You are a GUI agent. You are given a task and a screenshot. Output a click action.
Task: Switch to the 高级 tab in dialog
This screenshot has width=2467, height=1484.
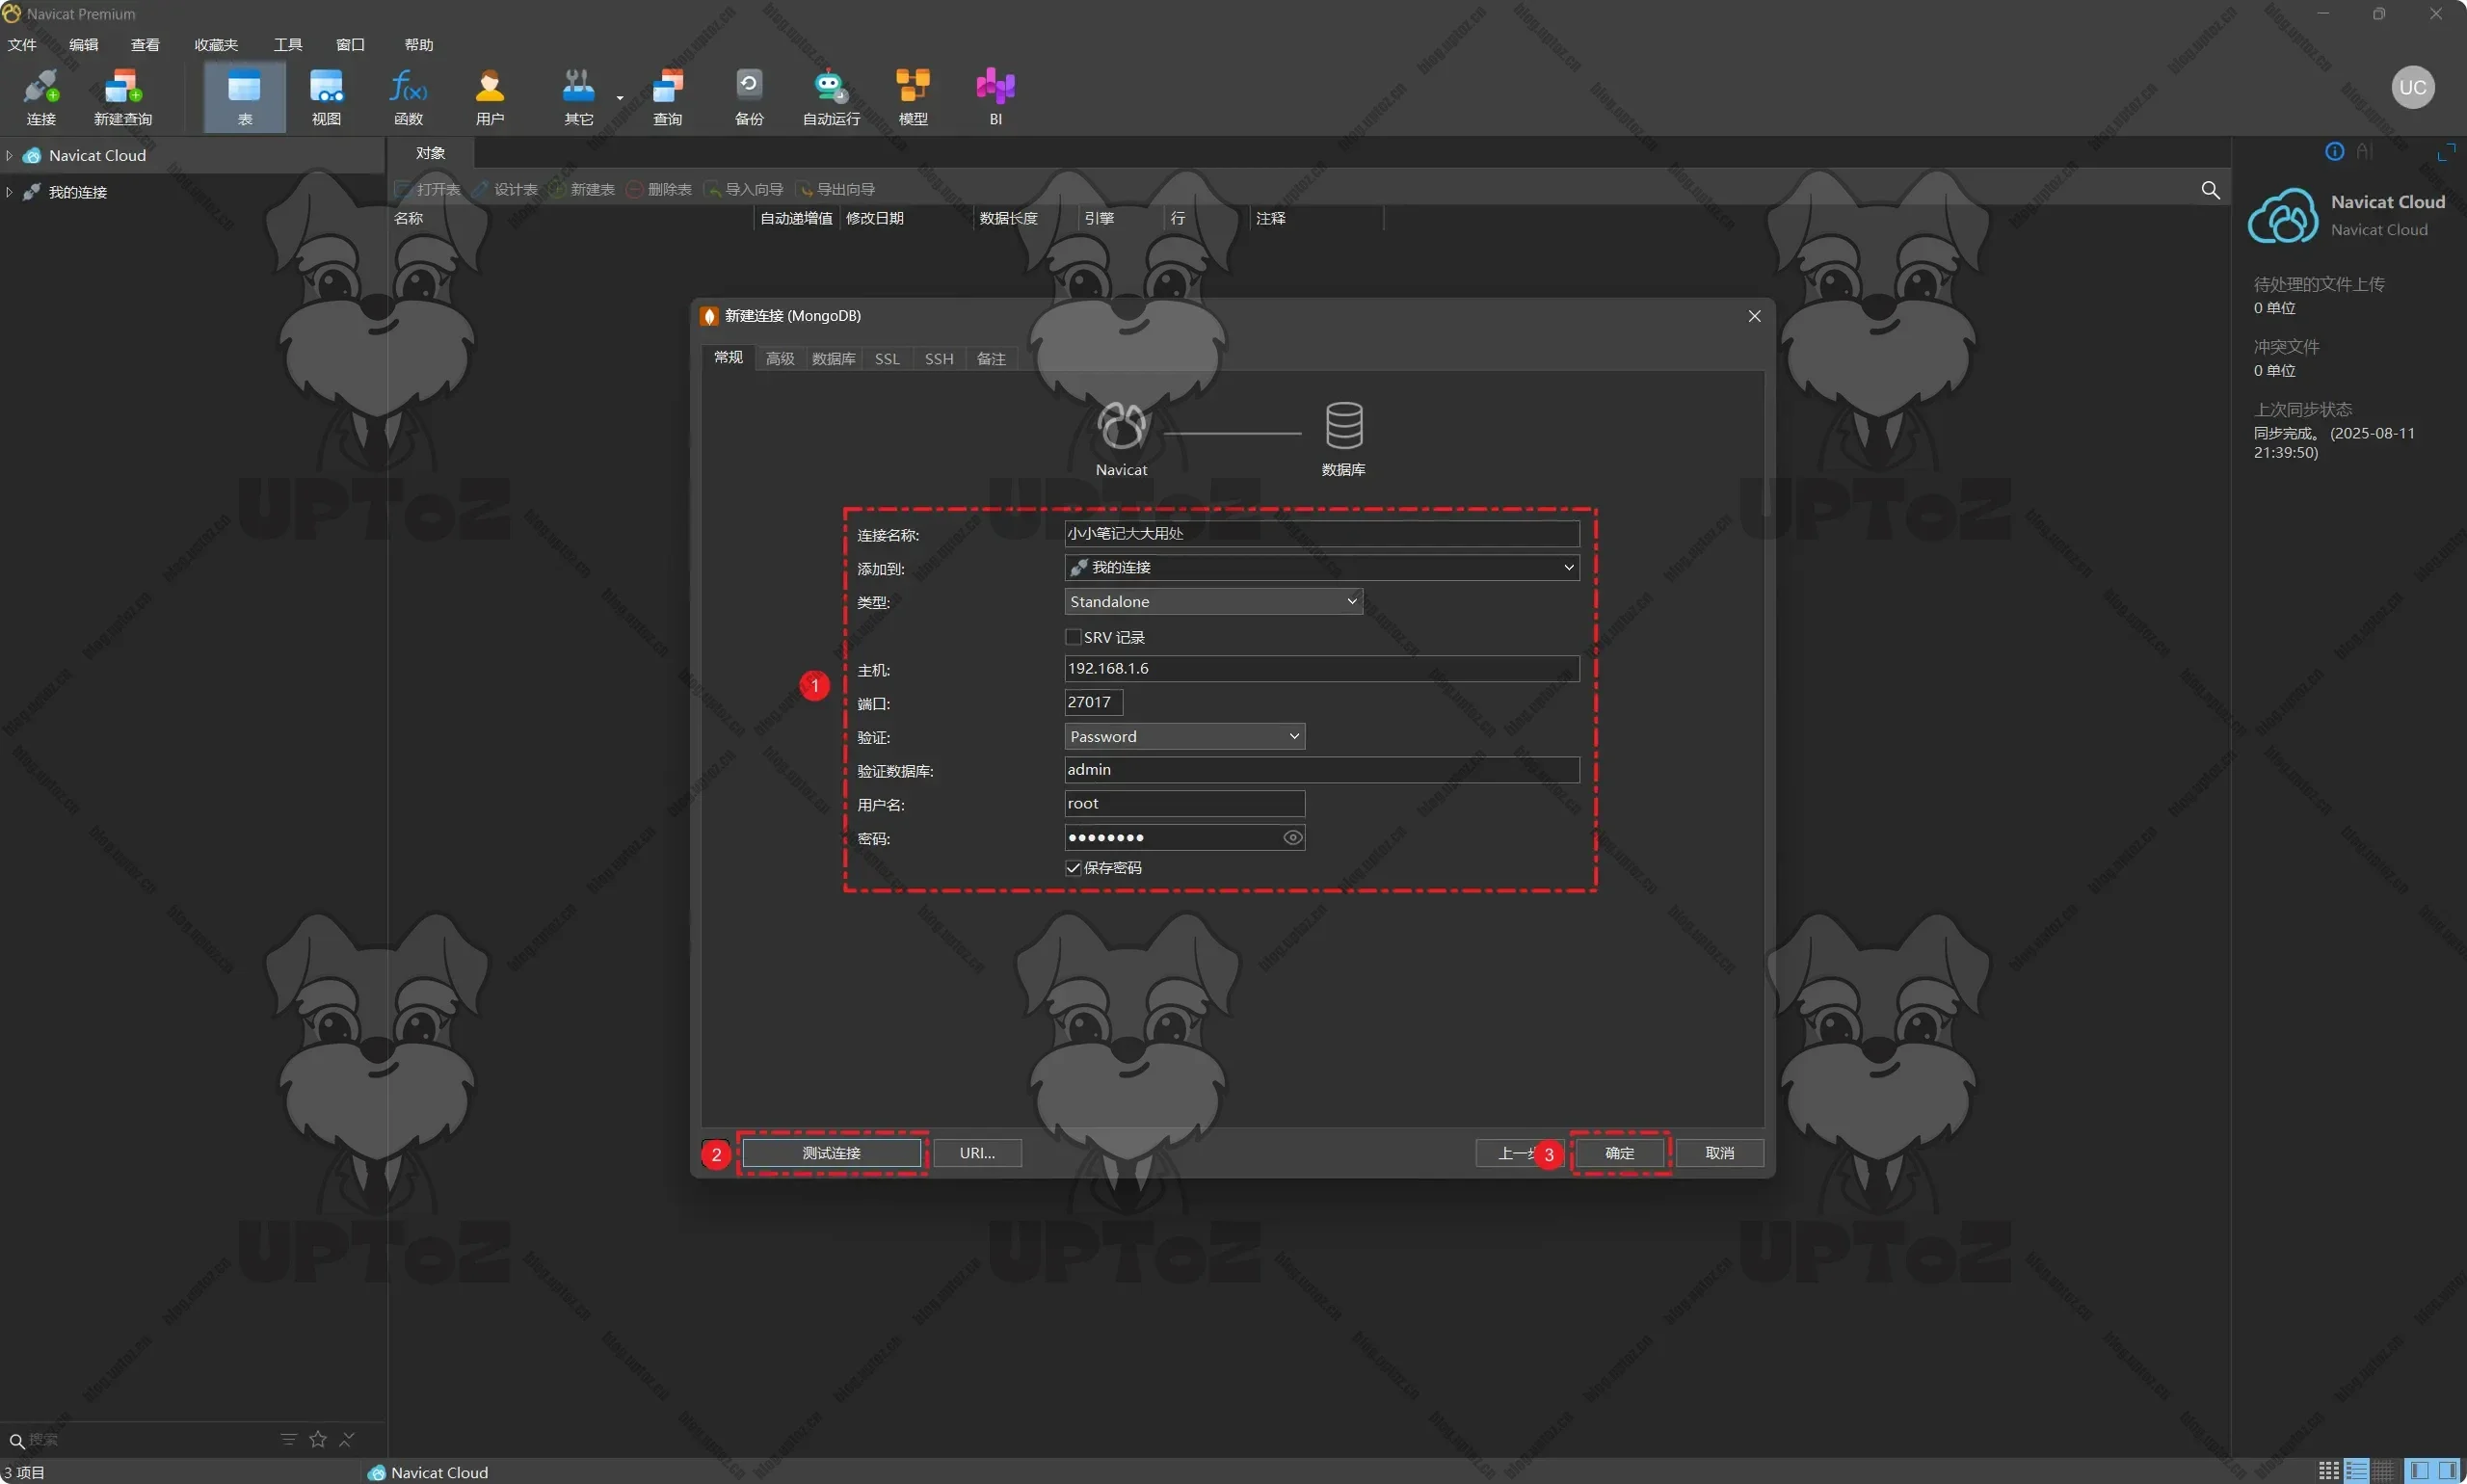coord(780,358)
